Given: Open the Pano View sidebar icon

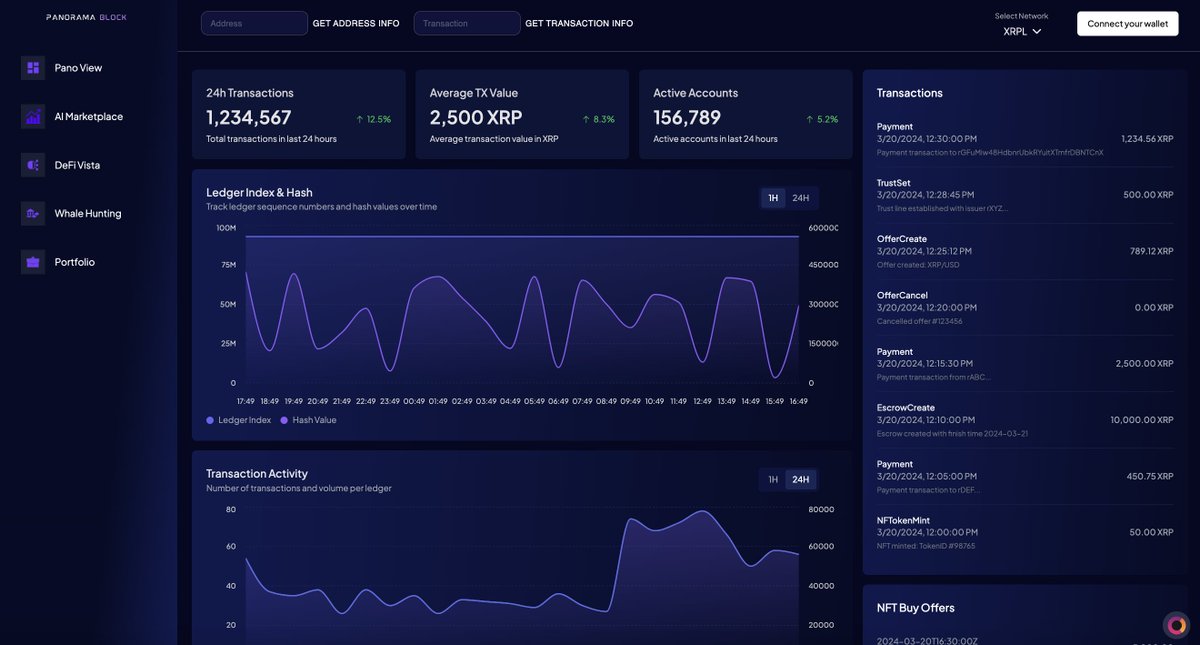Looking at the screenshot, I should (x=33, y=68).
